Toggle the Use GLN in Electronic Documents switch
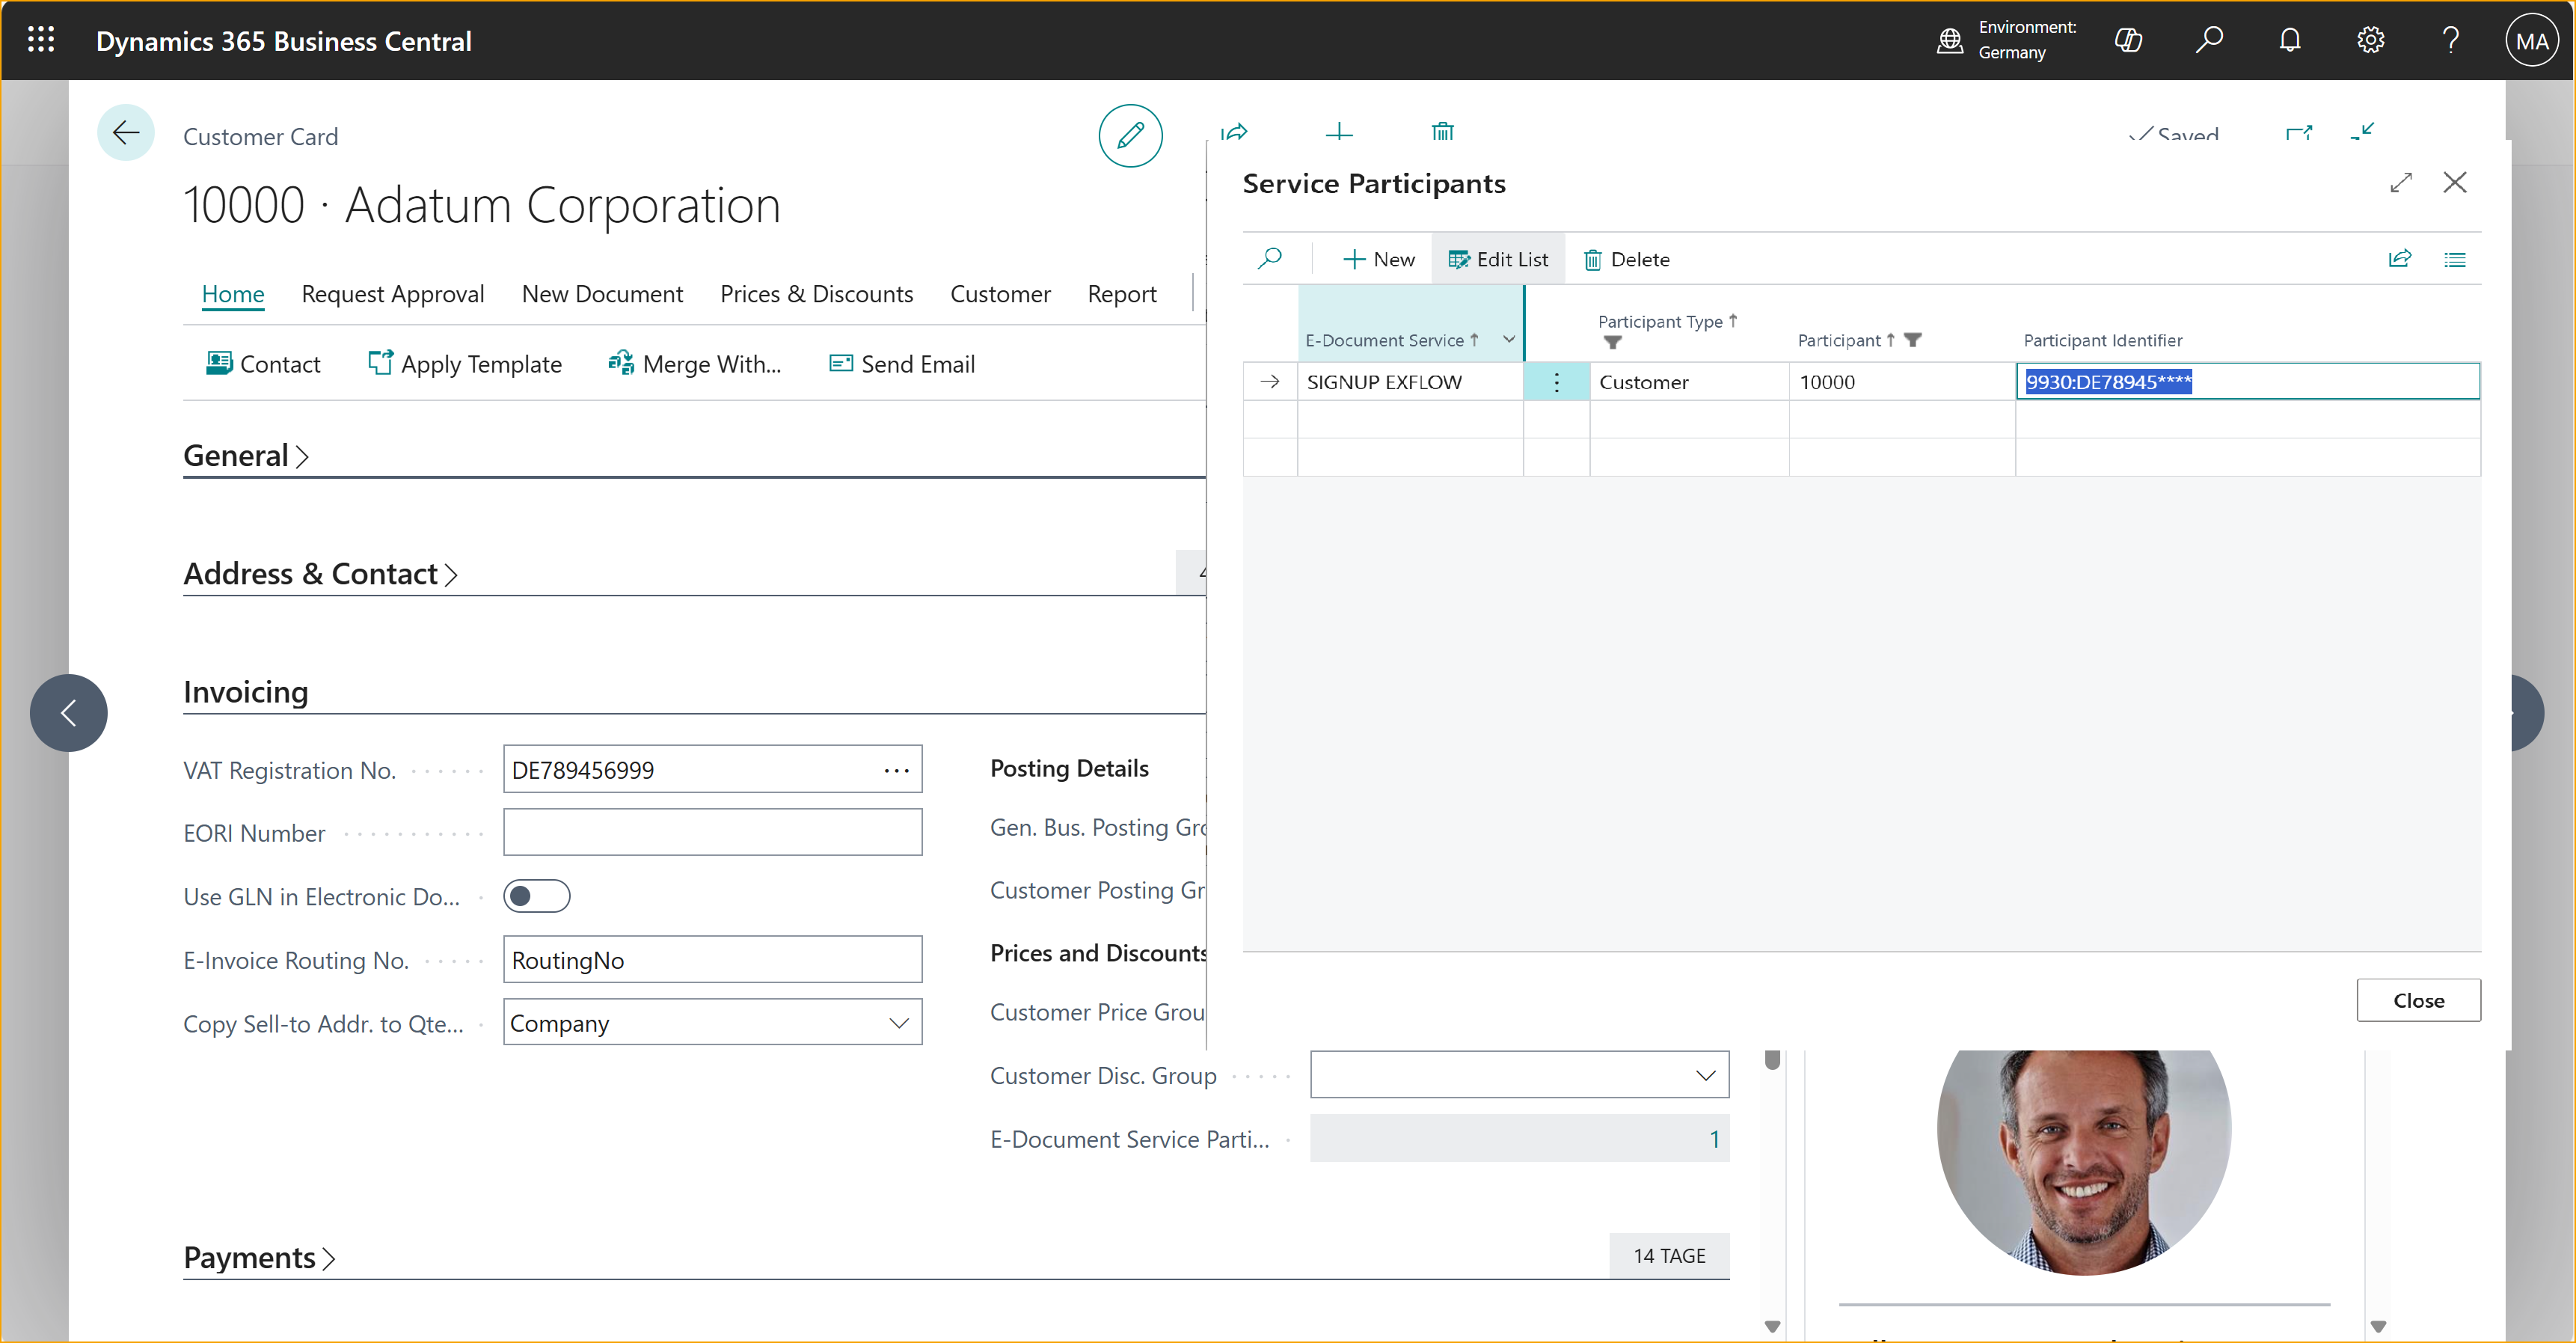 [x=537, y=896]
